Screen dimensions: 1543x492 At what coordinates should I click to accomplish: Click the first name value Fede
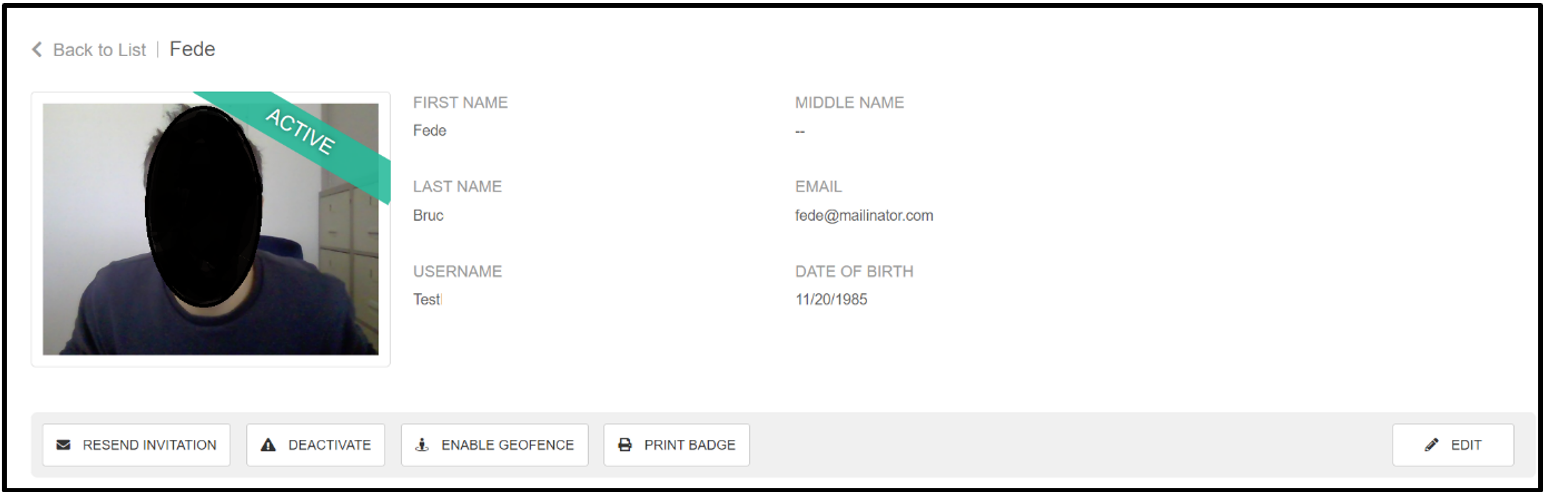(430, 131)
